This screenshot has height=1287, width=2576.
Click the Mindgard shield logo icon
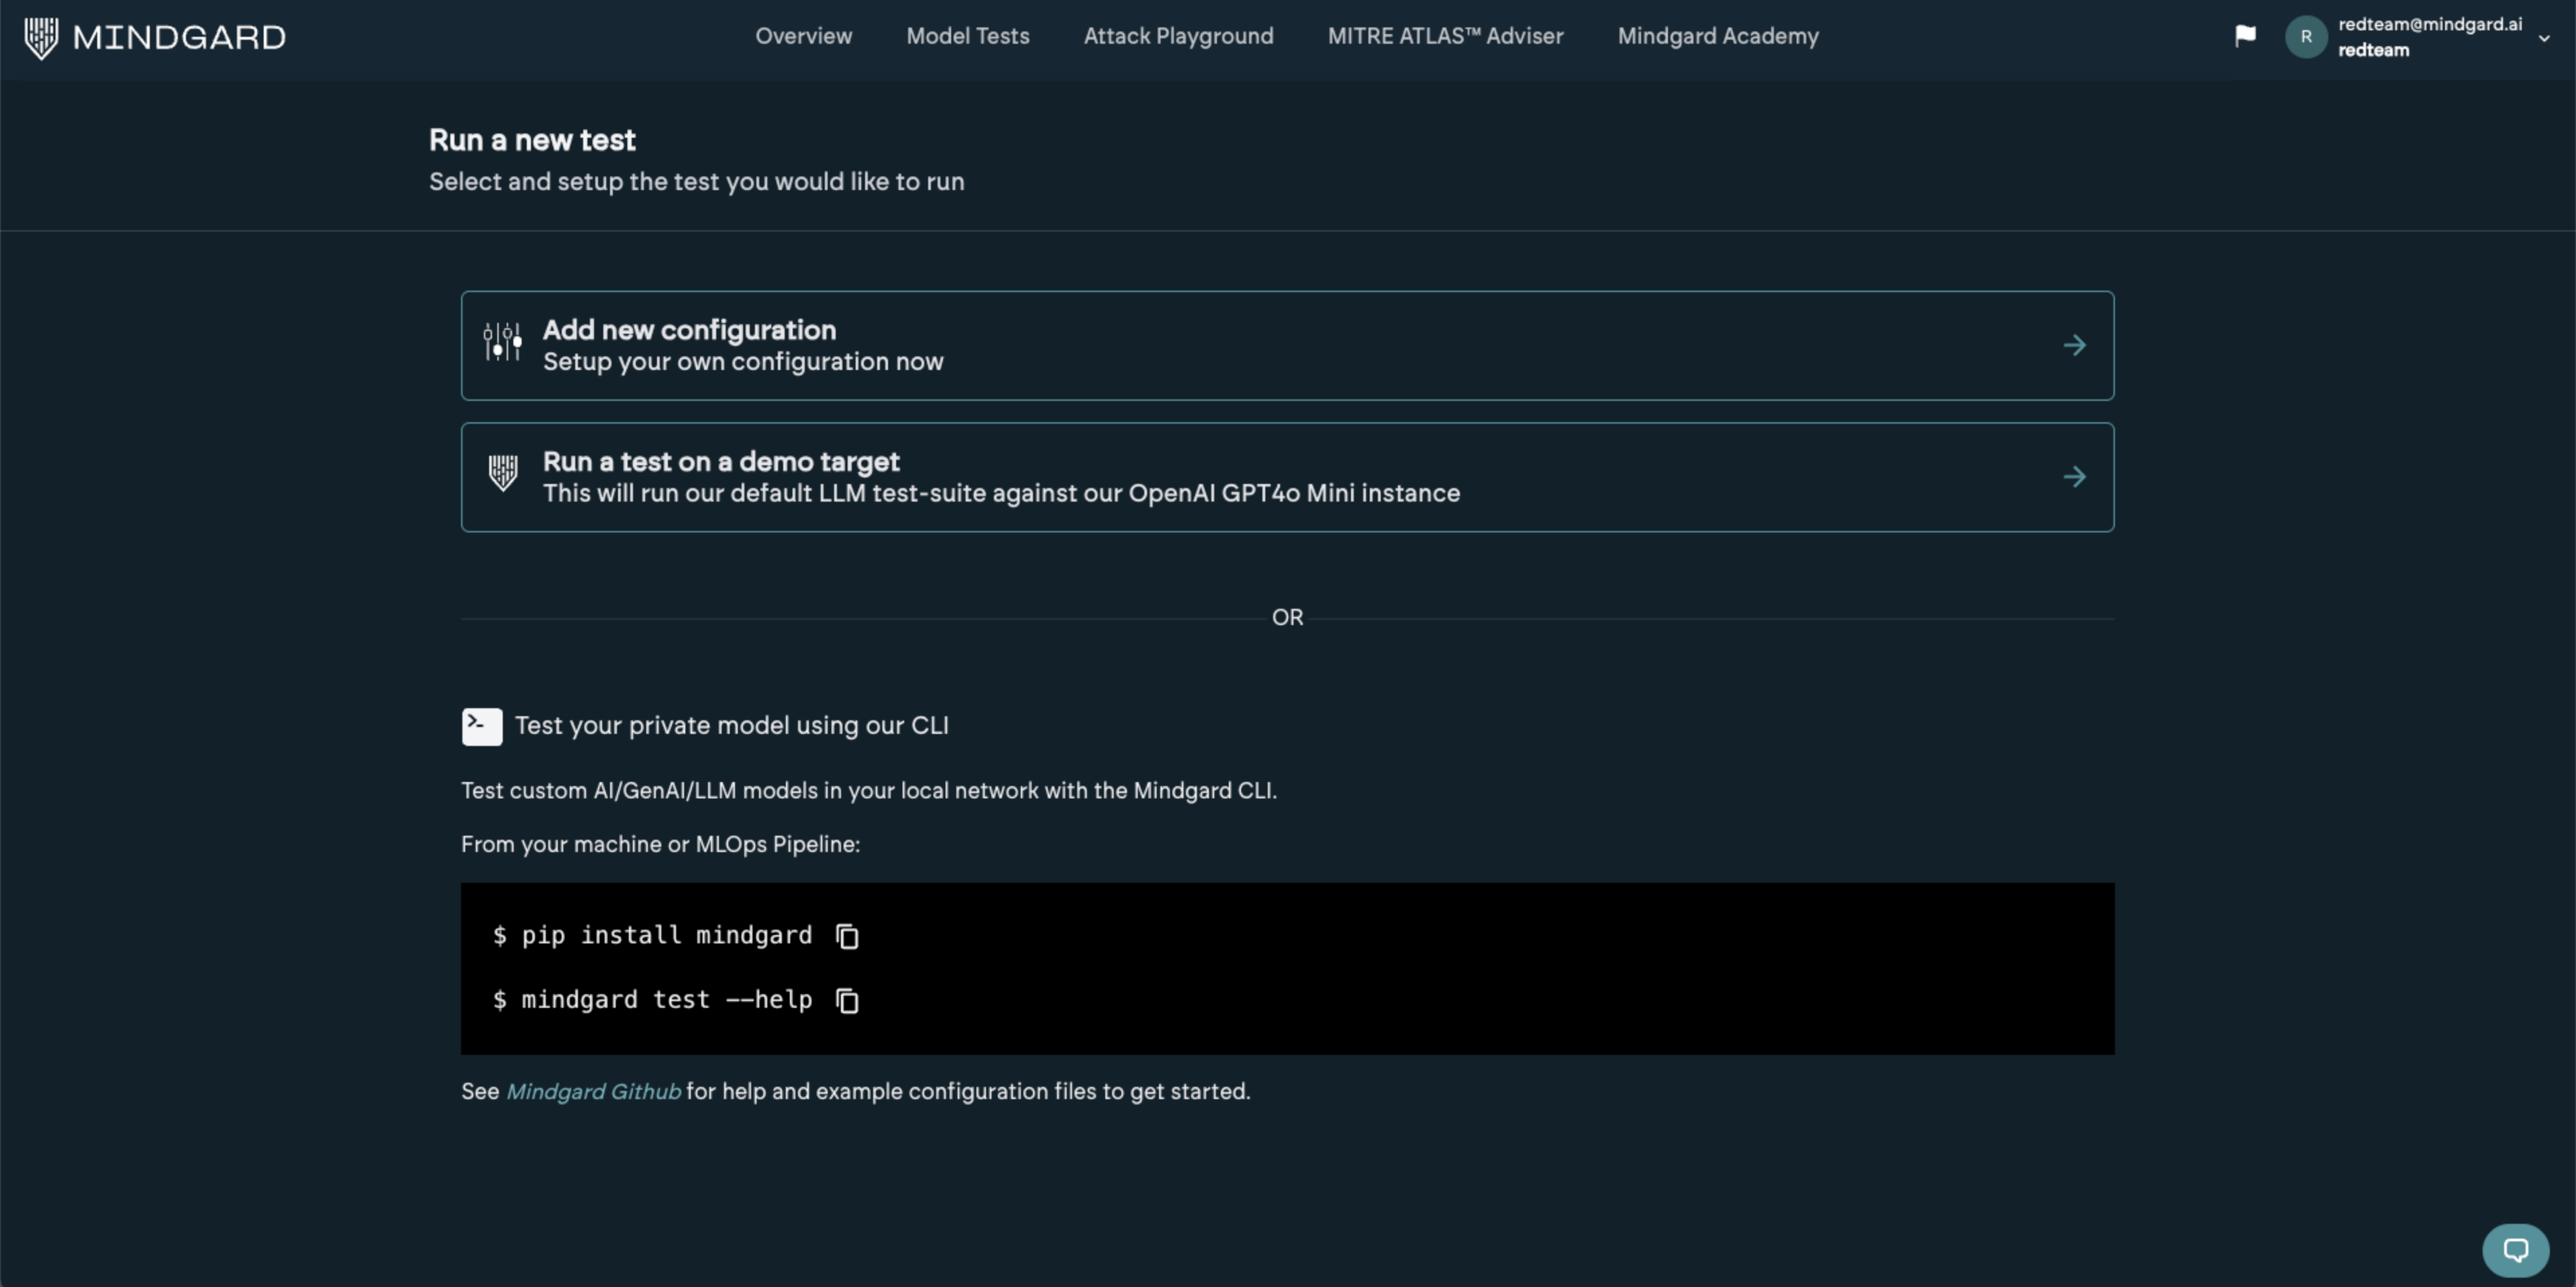click(41, 38)
